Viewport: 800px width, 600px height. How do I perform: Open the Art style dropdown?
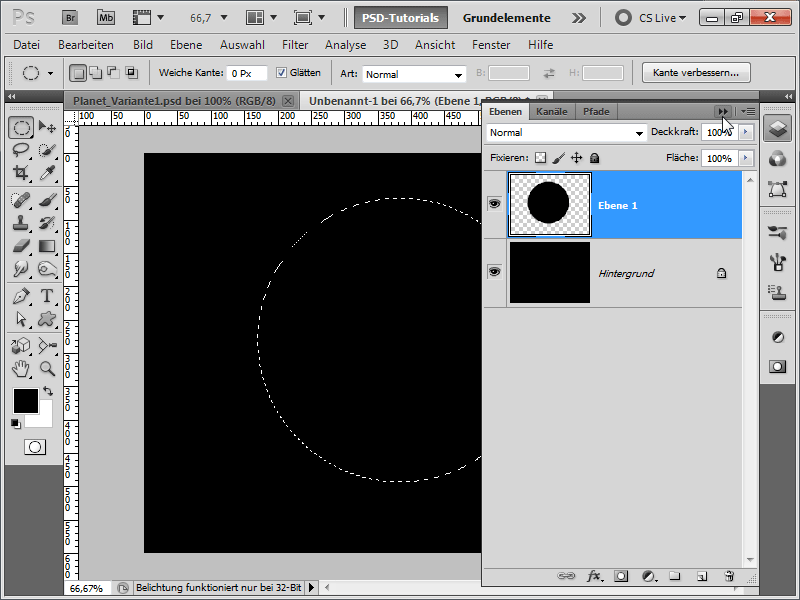pyautogui.click(x=414, y=74)
